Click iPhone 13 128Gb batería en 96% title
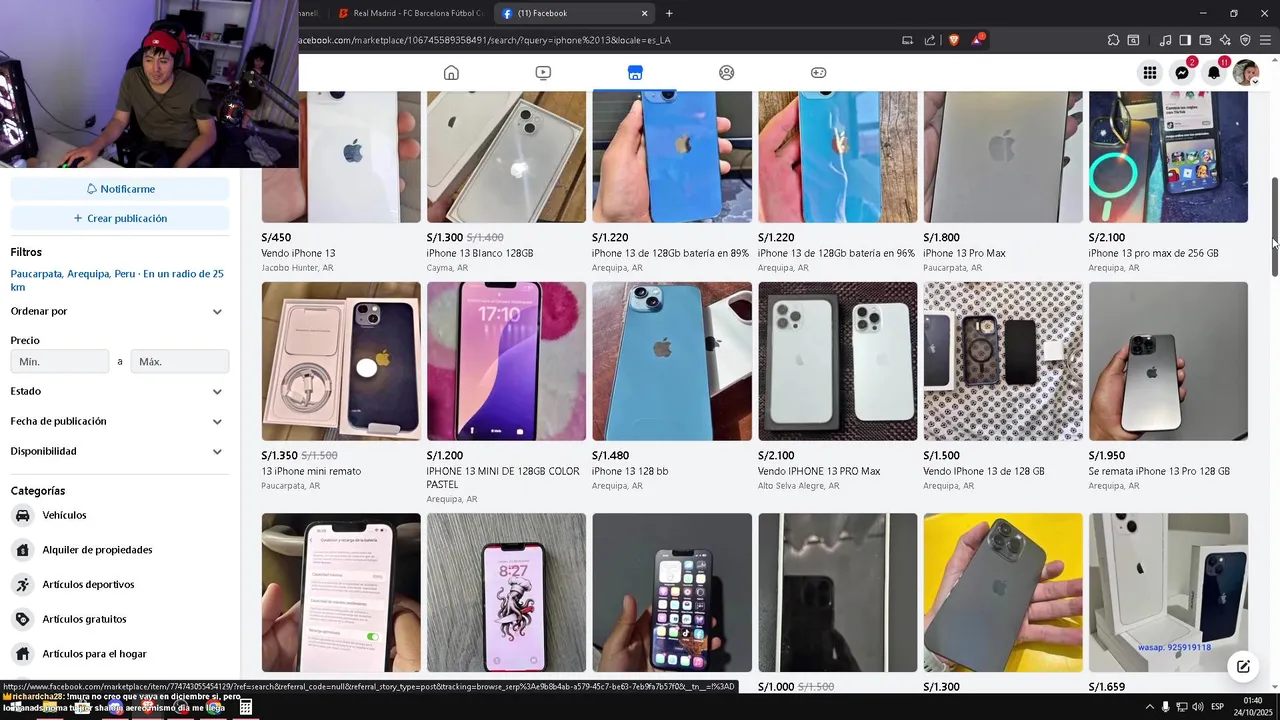This screenshot has height=720, width=1280. pyautogui.click(x=836, y=253)
